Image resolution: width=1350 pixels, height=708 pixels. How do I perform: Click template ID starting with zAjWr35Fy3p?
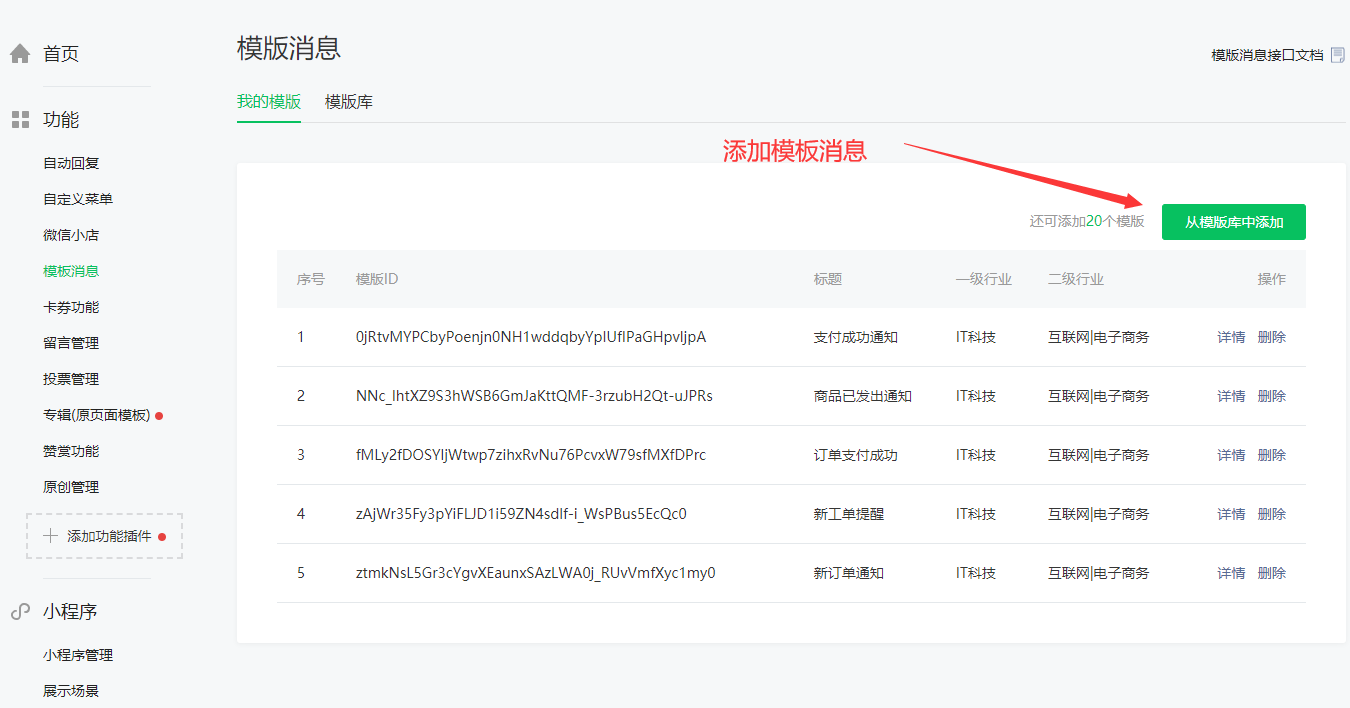tap(521, 514)
